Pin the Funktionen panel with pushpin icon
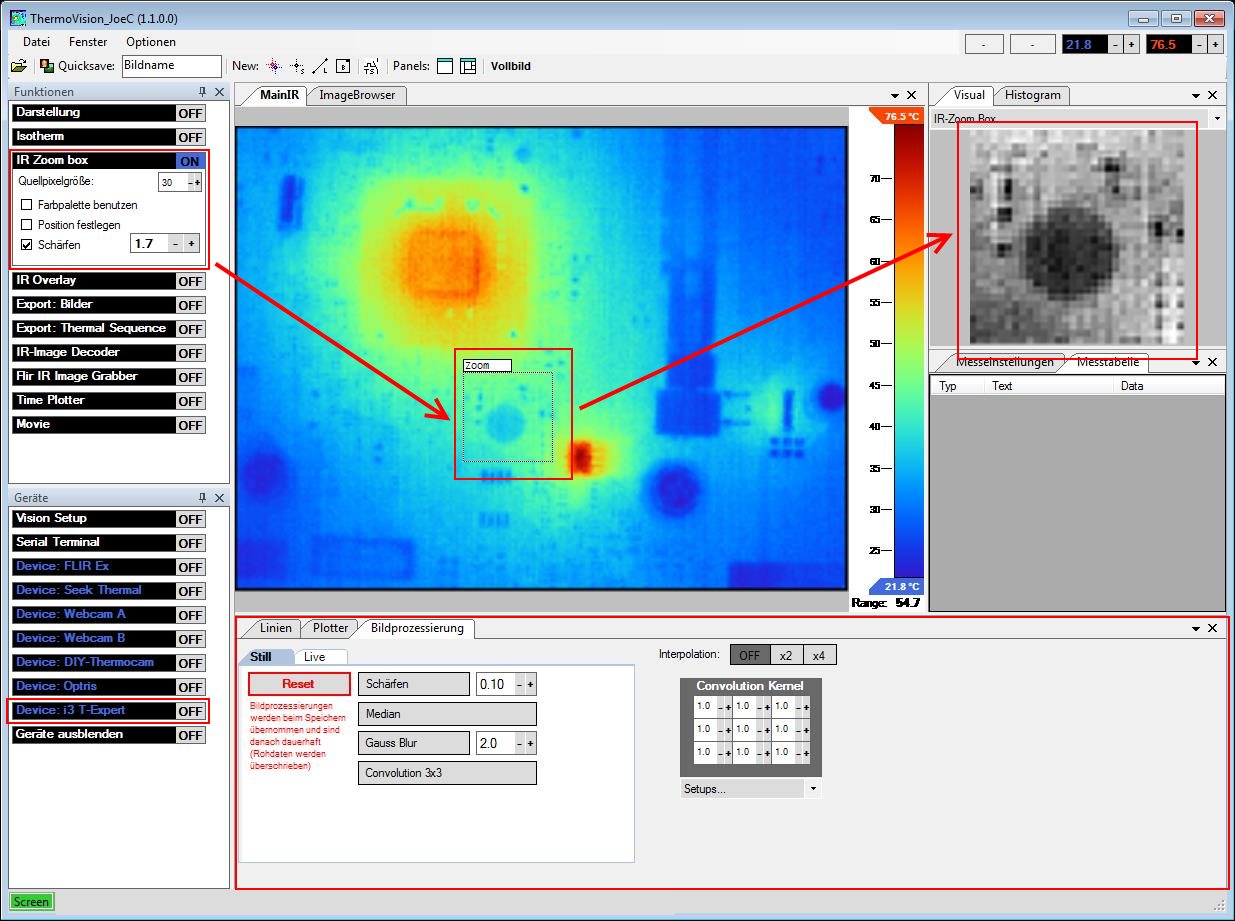The height and width of the screenshot is (921, 1235). (202, 92)
